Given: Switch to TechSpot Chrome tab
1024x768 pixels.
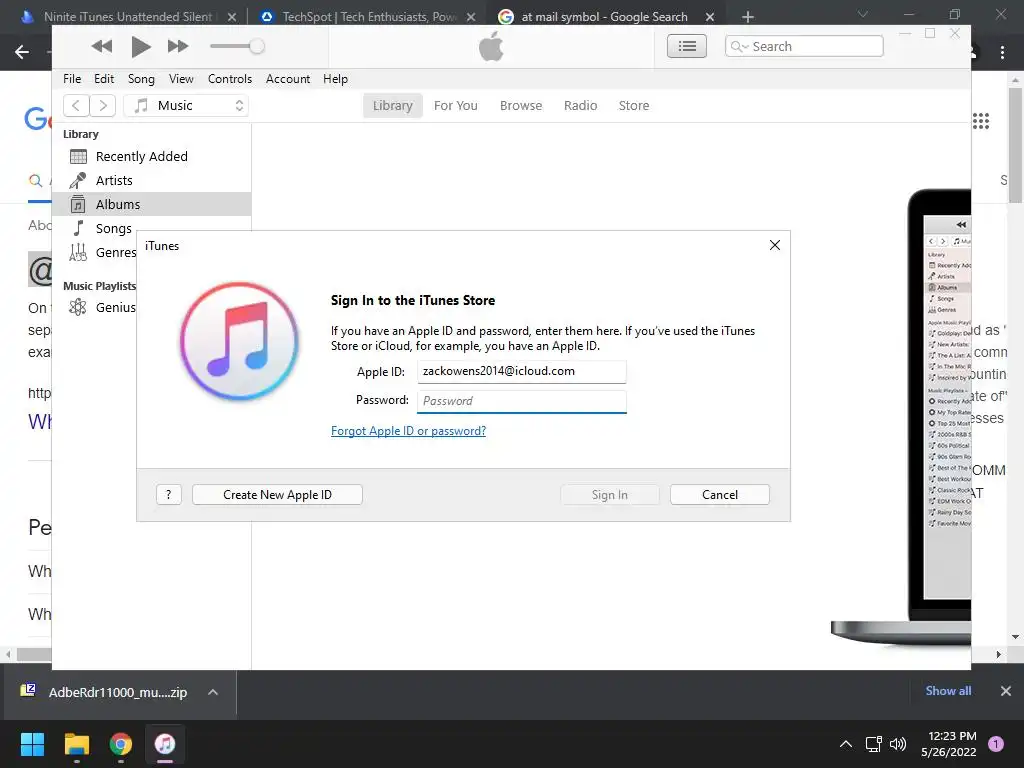Looking at the screenshot, I should pos(369,17).
